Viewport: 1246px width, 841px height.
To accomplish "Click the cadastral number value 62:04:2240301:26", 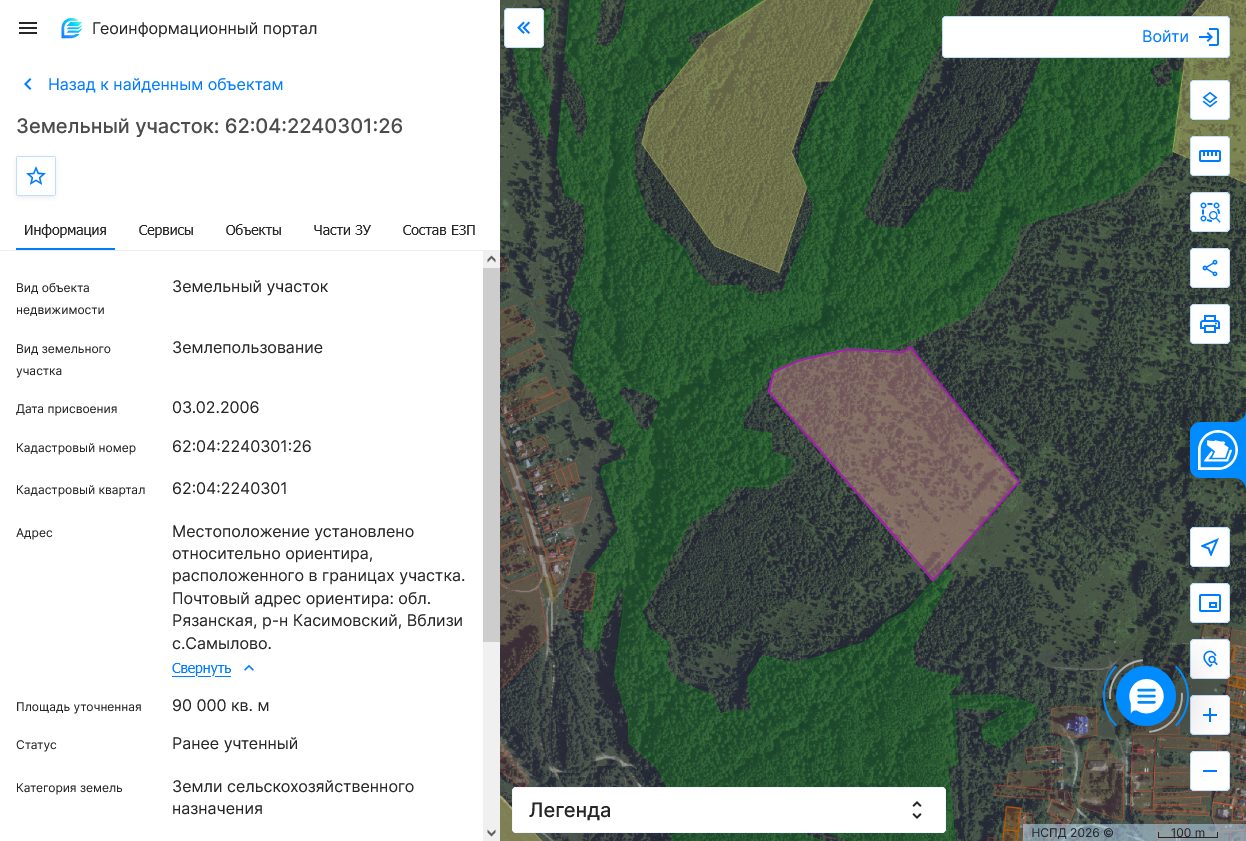I will [242, 446].
